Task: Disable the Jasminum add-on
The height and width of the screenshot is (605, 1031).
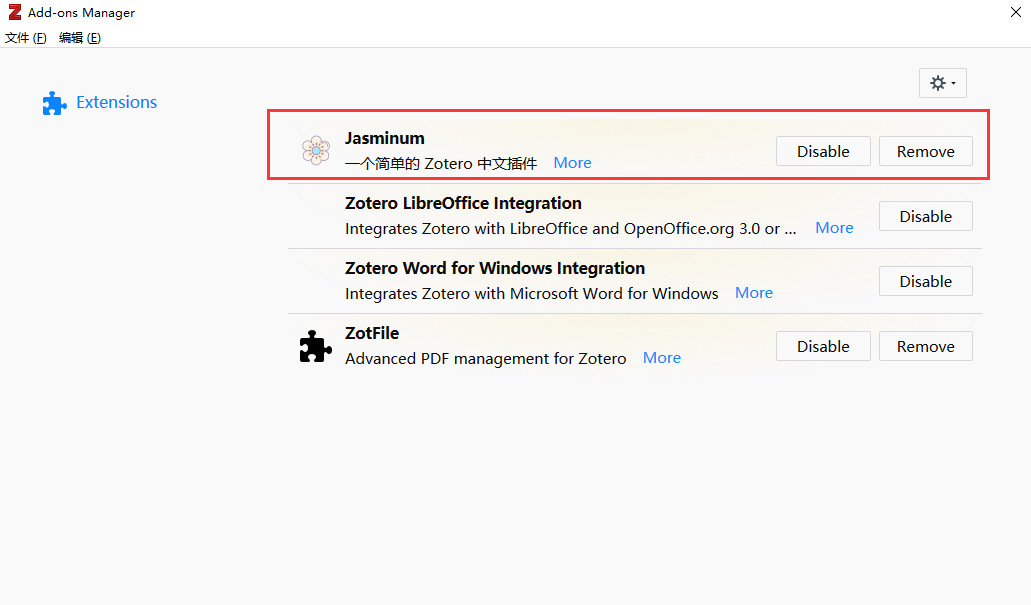Action: pos(823,151)
